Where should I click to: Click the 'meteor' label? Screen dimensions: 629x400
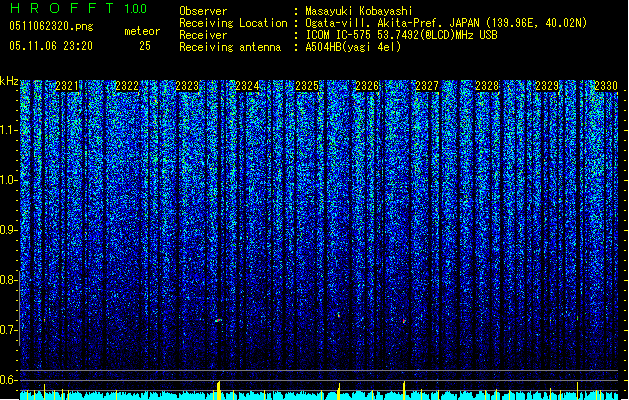142,31
